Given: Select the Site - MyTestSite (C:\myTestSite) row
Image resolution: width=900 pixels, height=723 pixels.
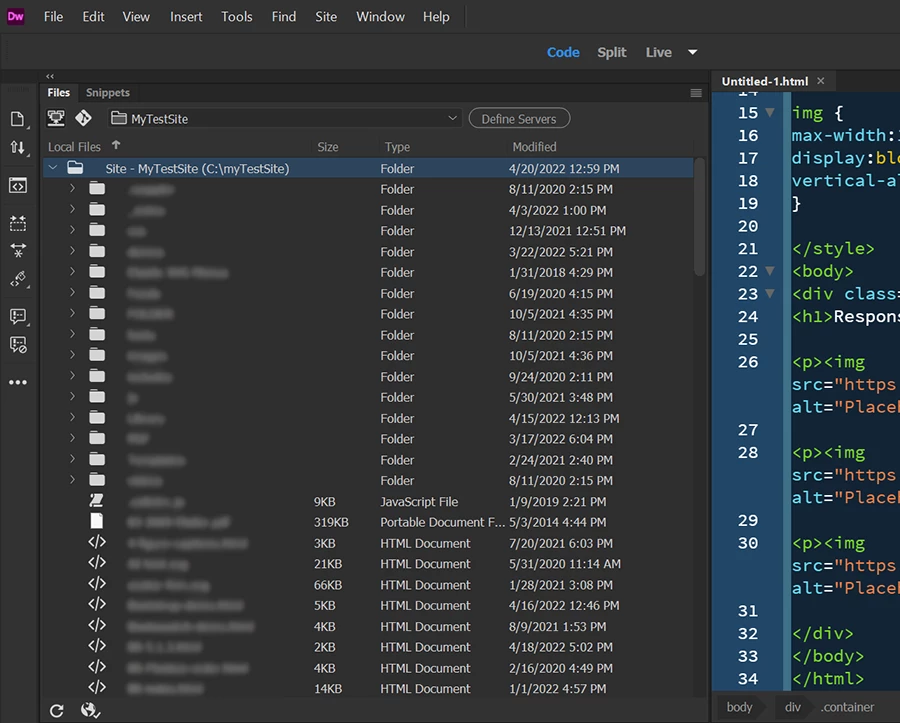Looking at the screenshot, I should 368,168.
